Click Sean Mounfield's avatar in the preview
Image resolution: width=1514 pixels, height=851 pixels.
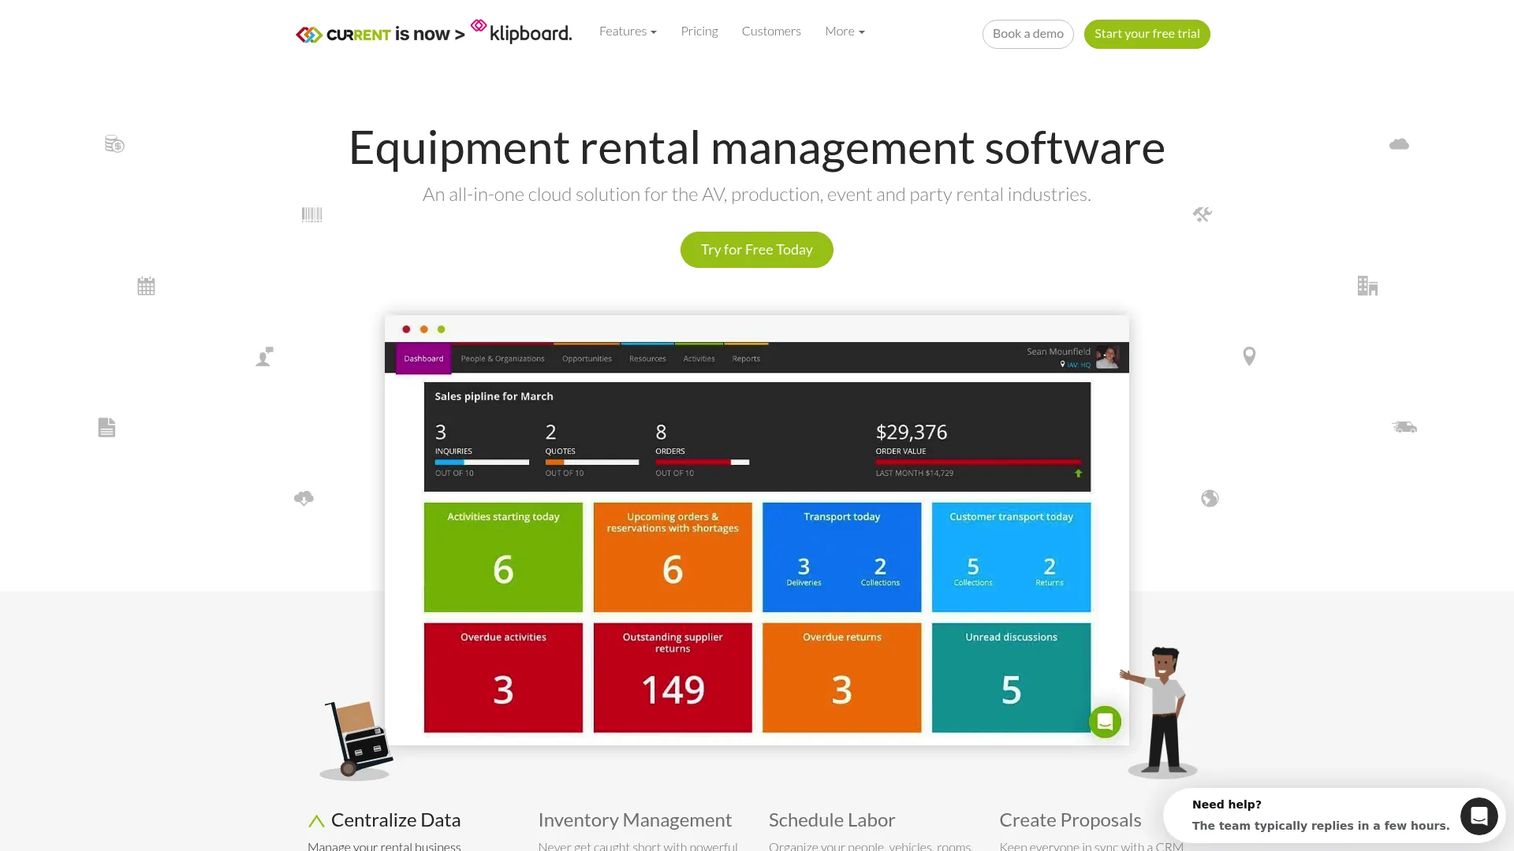tap(1107, 357)
